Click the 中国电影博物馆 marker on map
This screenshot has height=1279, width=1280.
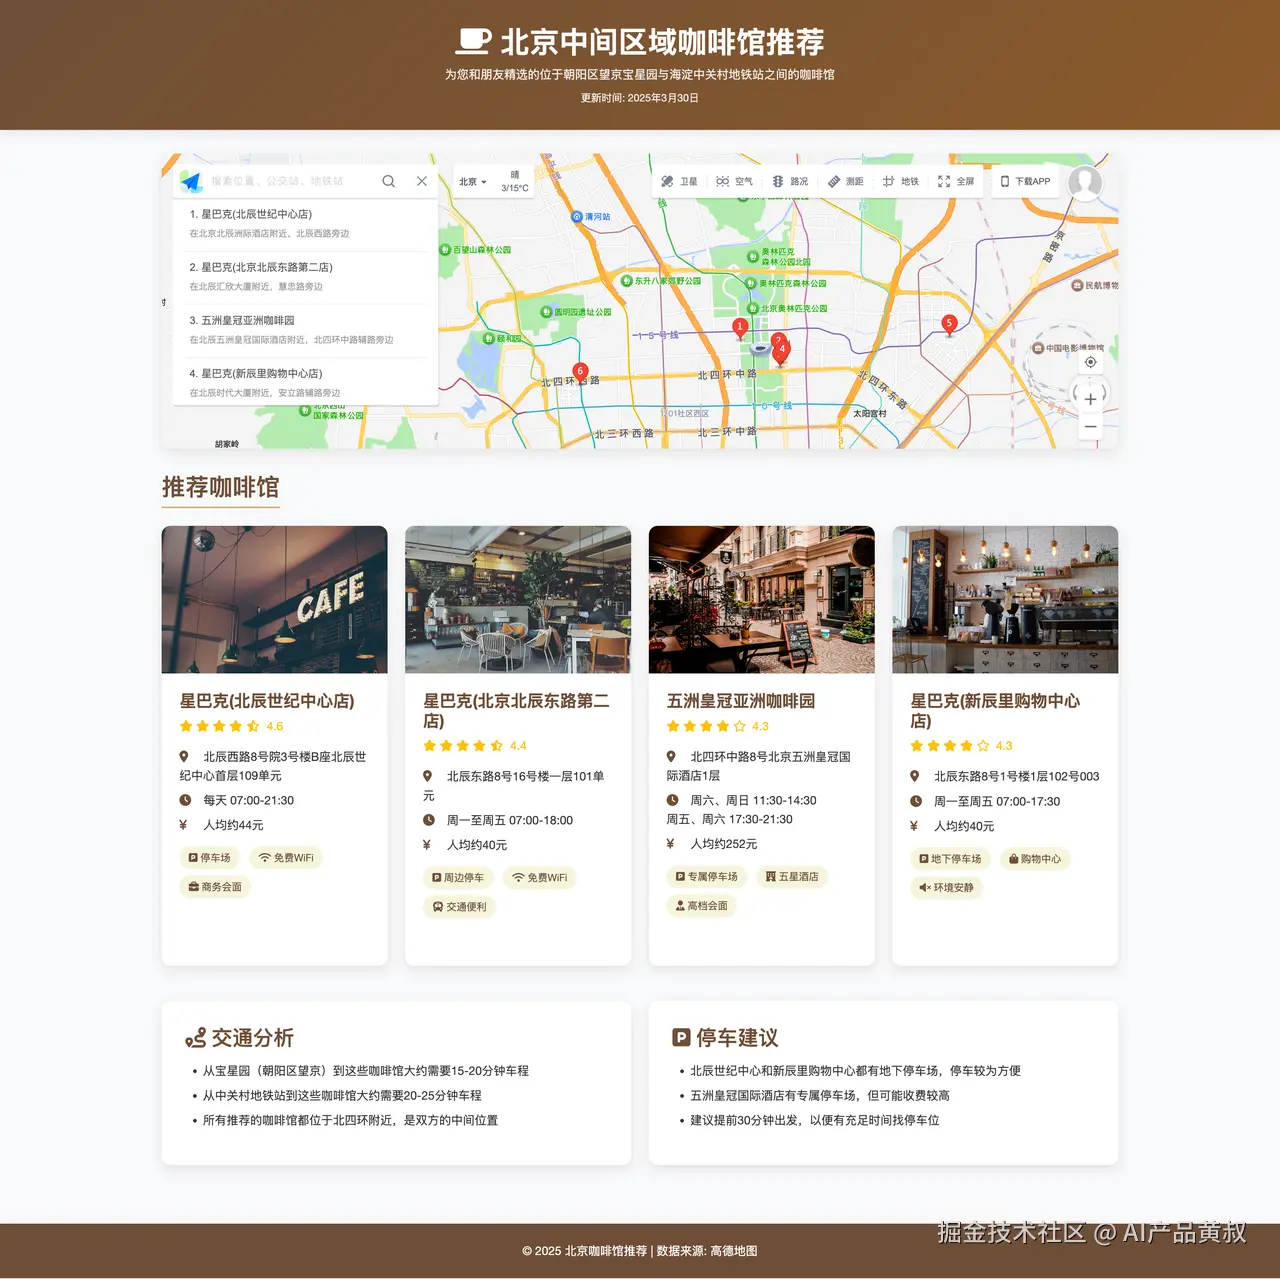coord(1038,348)
